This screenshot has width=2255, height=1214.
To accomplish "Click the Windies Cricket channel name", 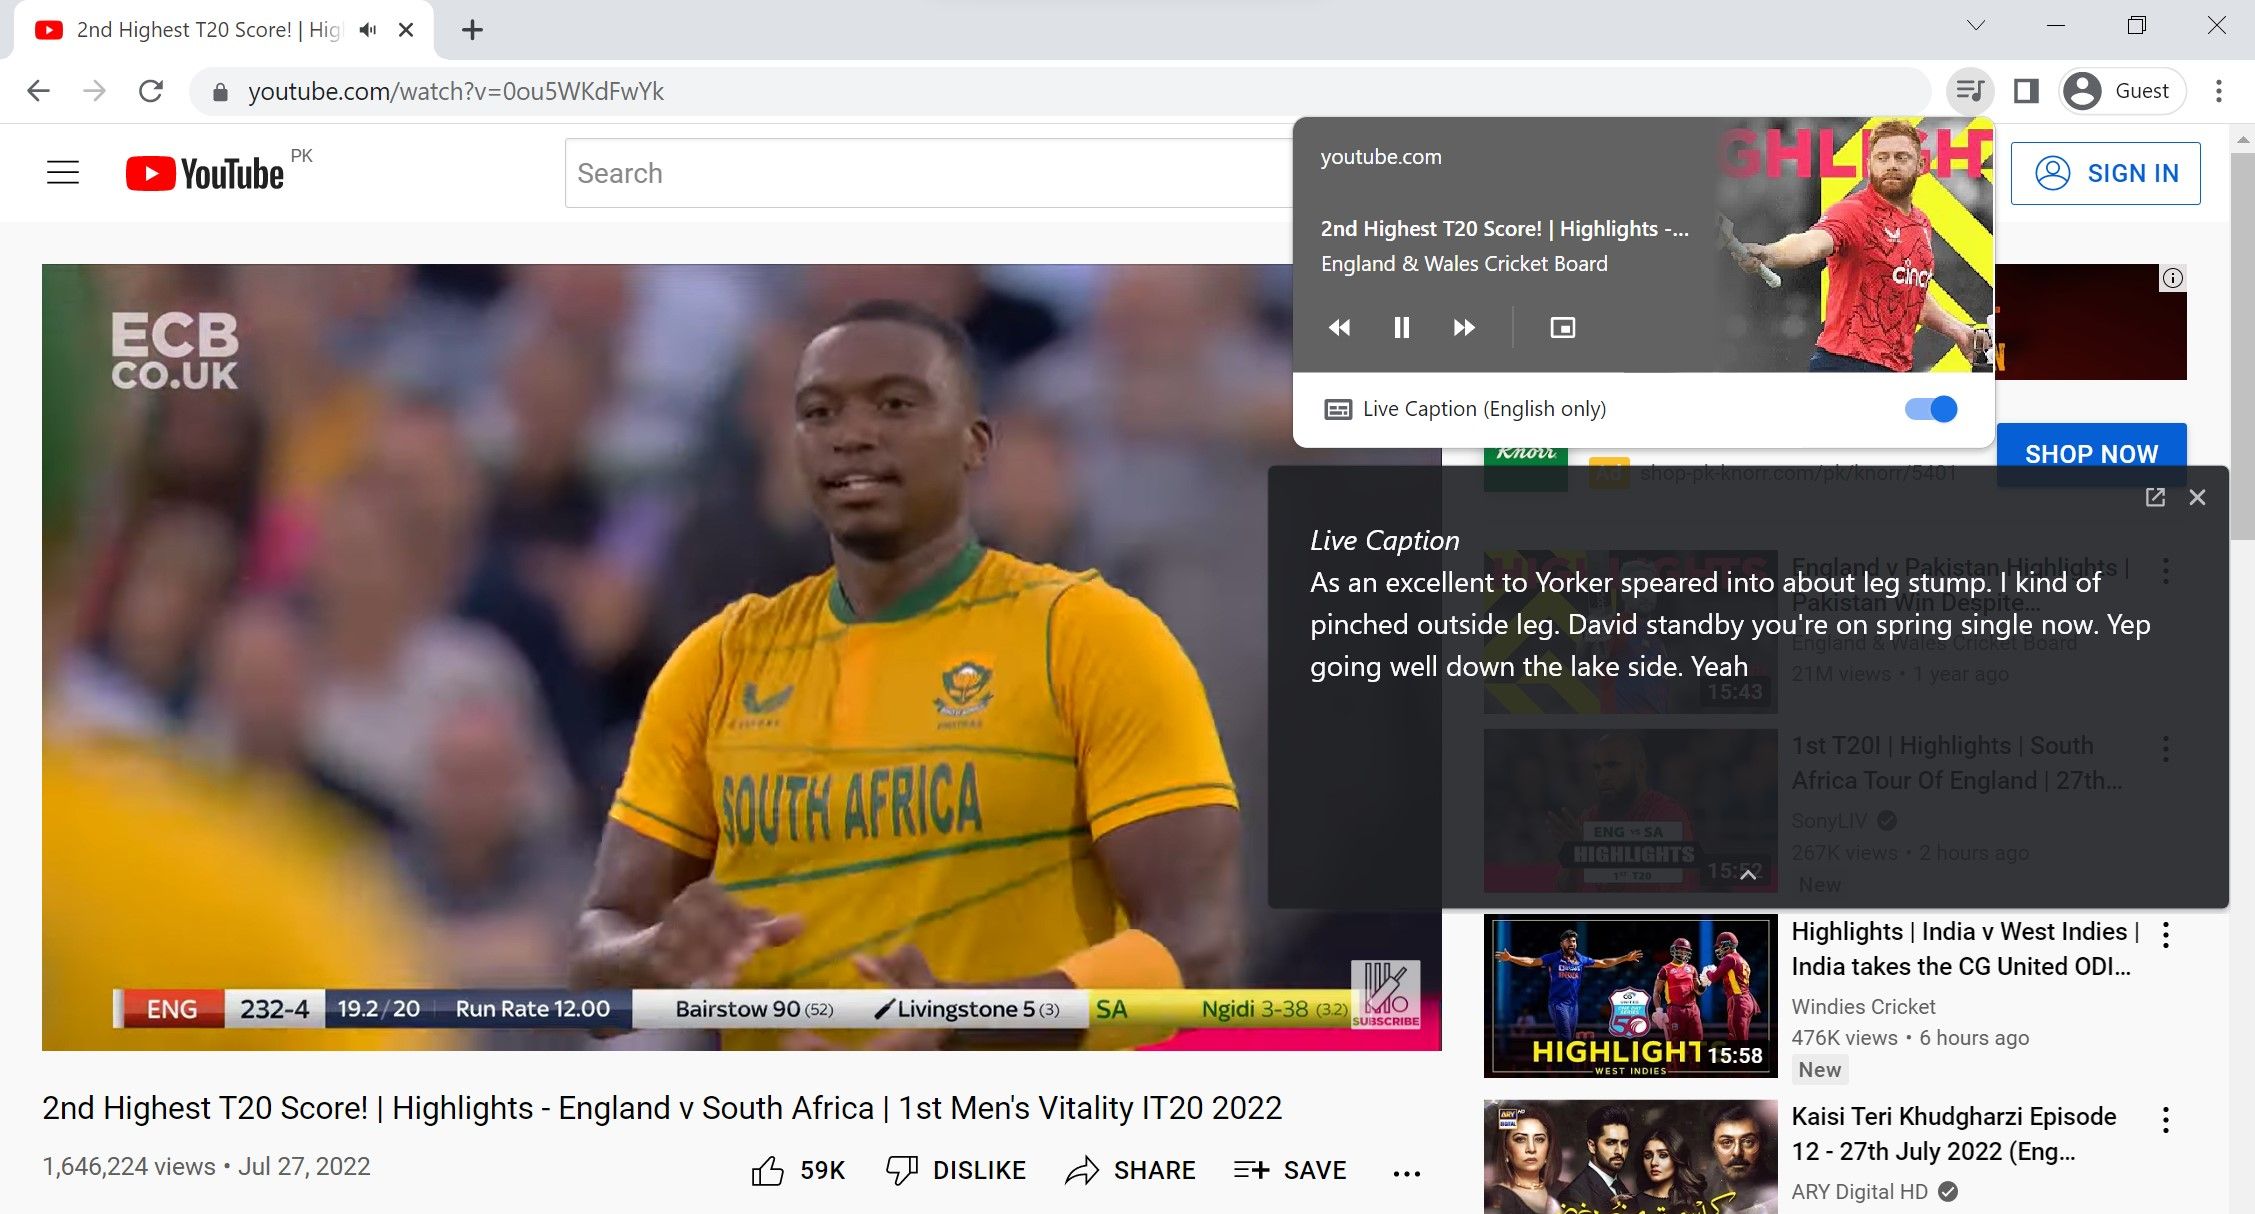I will coord(1863,1006).
